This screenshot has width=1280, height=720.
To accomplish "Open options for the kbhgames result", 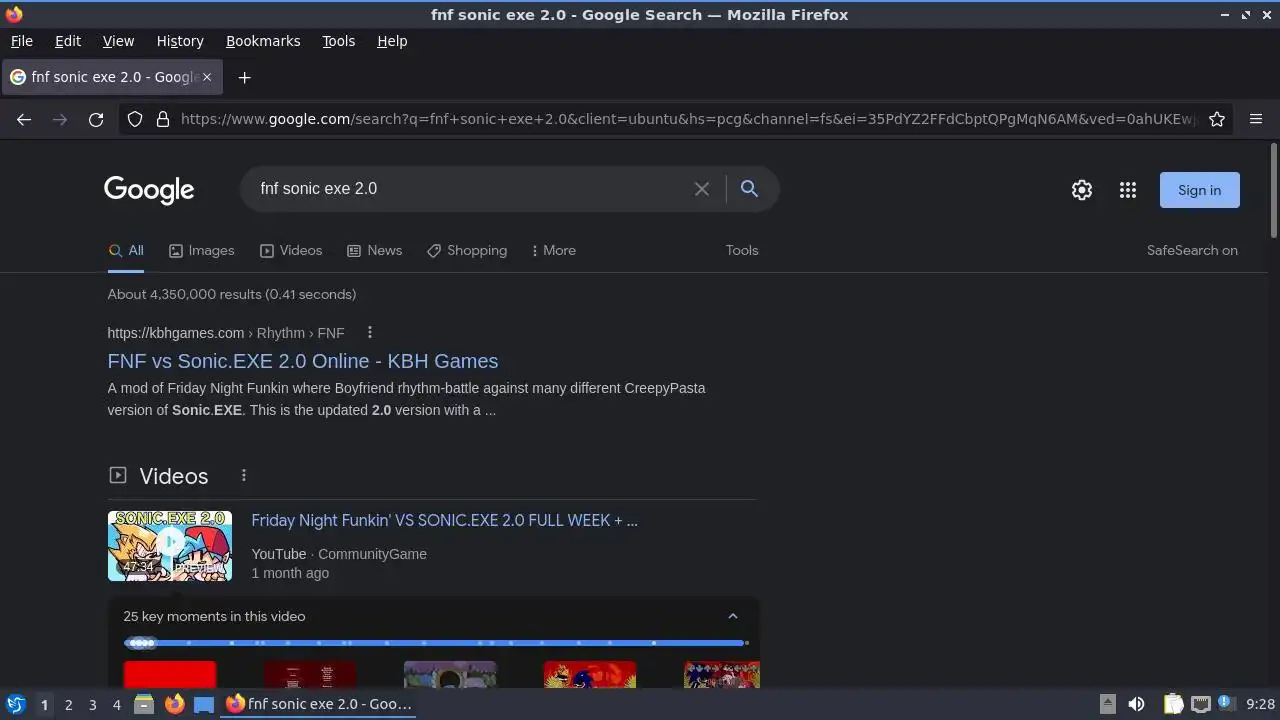I will click(x=370, y=333).
